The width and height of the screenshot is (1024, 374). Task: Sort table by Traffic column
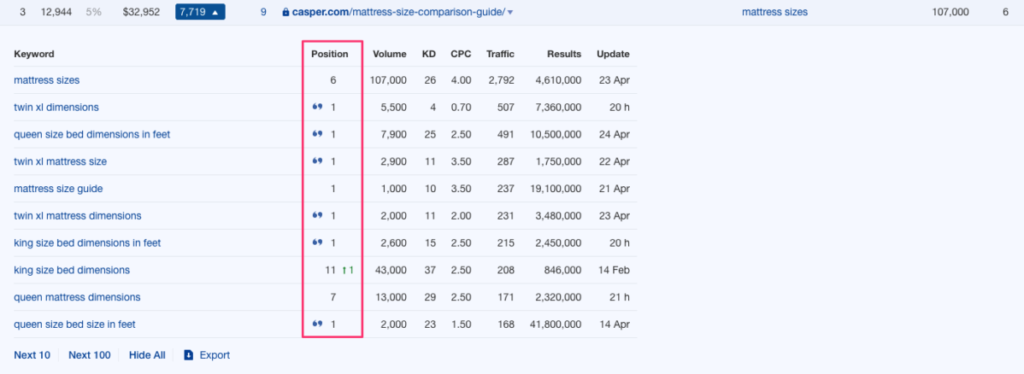pos(500,54)
